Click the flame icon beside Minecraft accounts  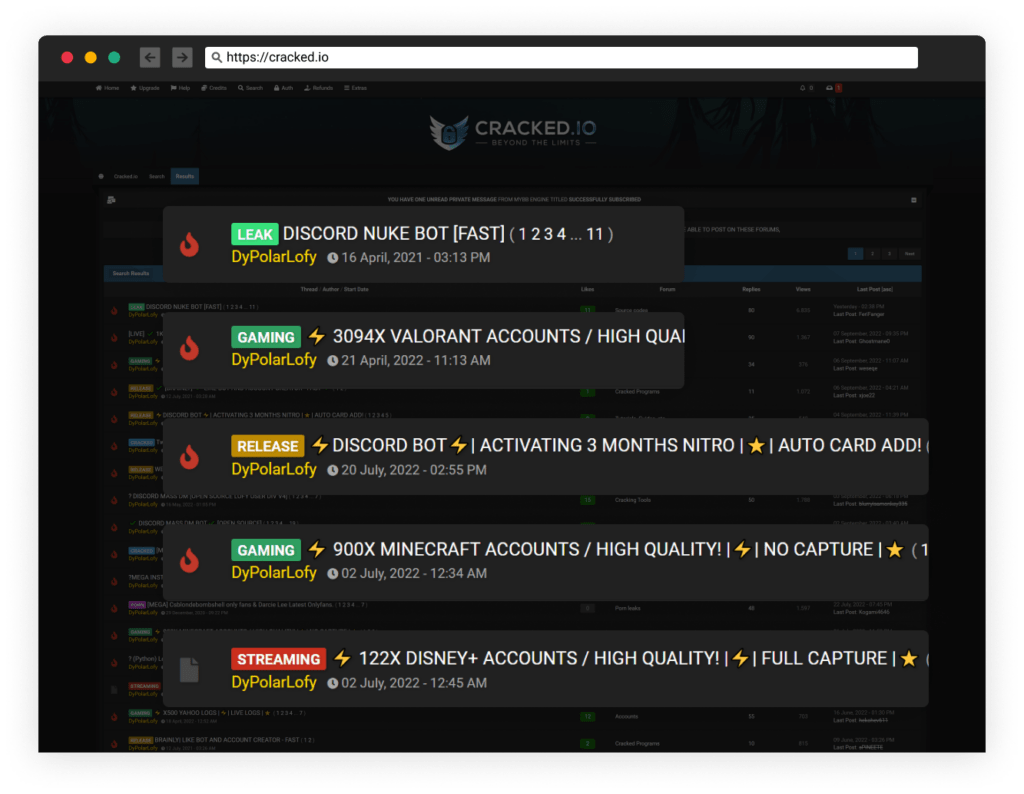coord(189,560)
